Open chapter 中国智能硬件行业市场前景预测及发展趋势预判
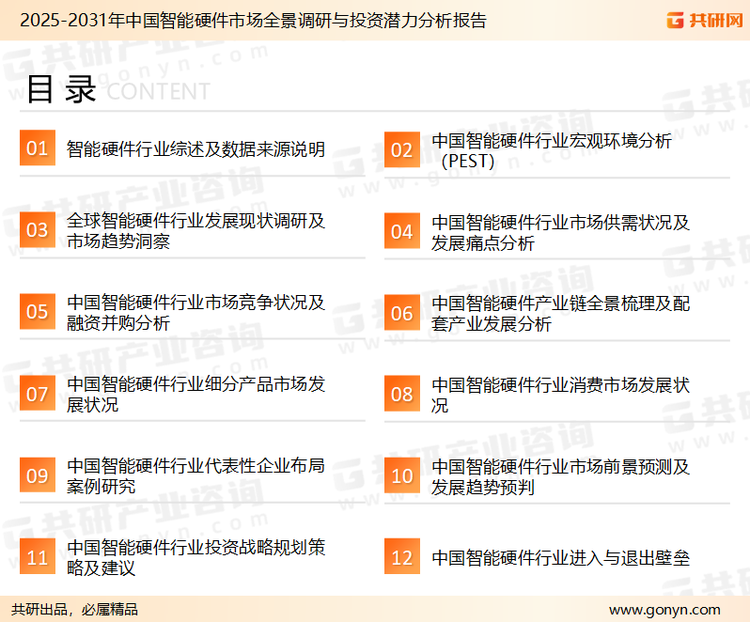 pos(560,477)
